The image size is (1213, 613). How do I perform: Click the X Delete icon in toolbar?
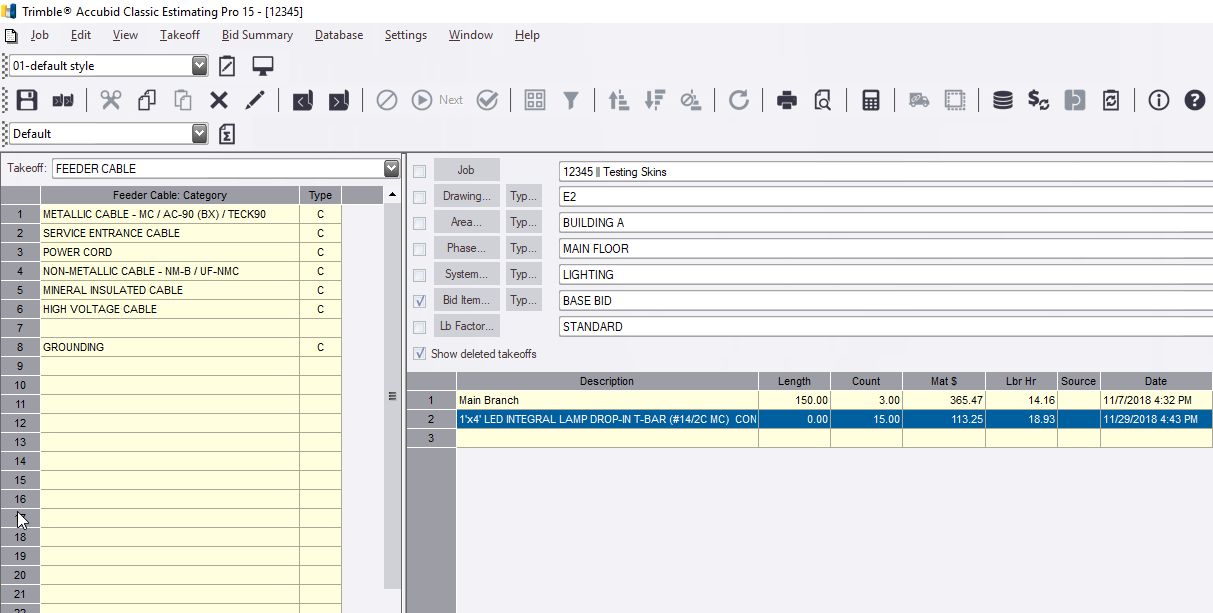point(219,100)
